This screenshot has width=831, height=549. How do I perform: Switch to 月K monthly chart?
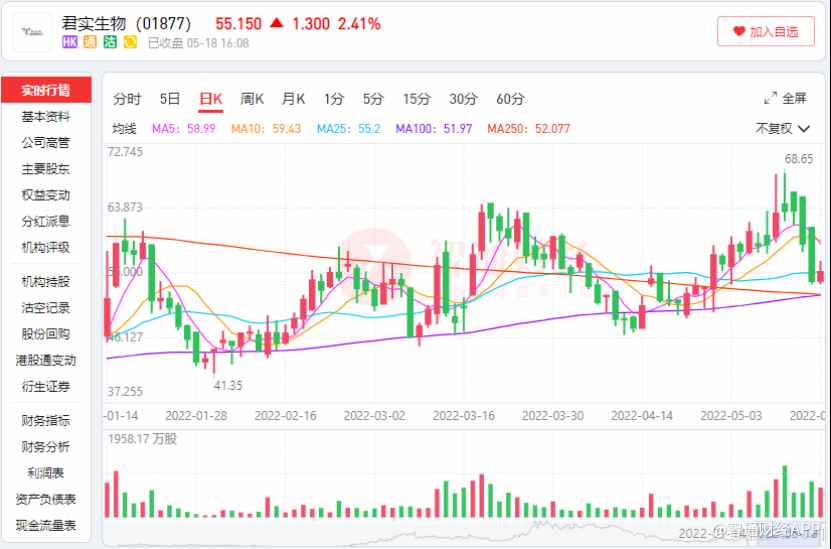coord(293,98)
